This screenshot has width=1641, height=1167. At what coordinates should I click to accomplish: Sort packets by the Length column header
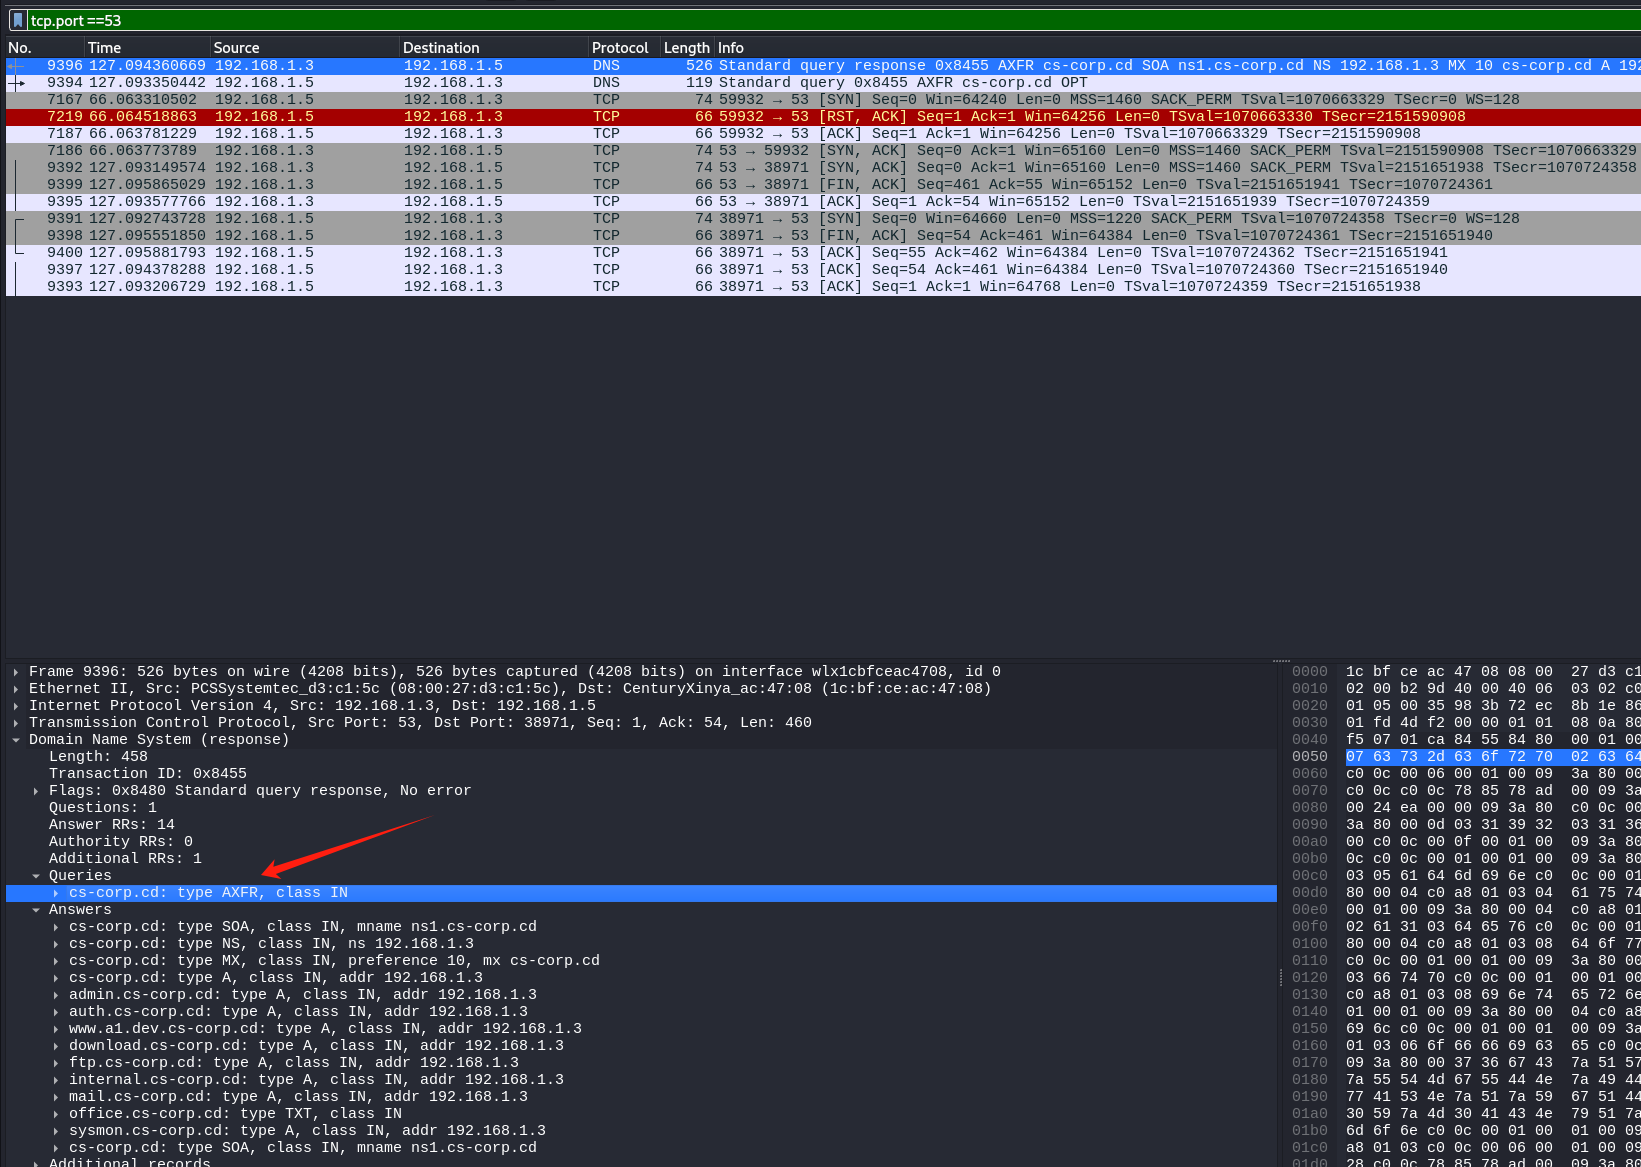click(x=687, y=48)
